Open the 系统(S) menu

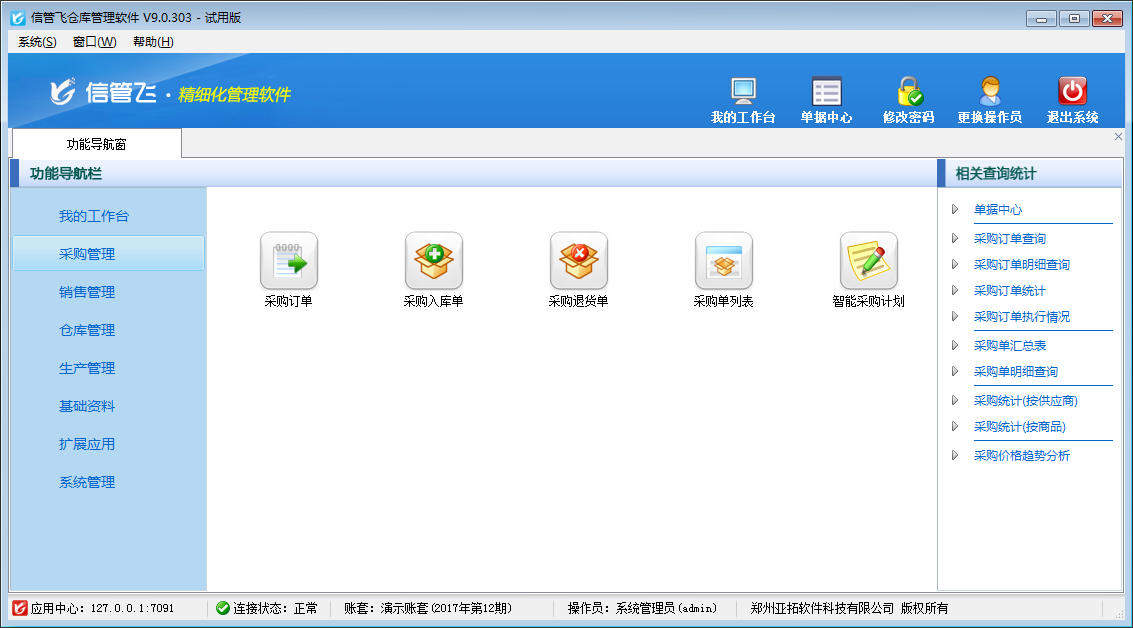pos(37,42)
